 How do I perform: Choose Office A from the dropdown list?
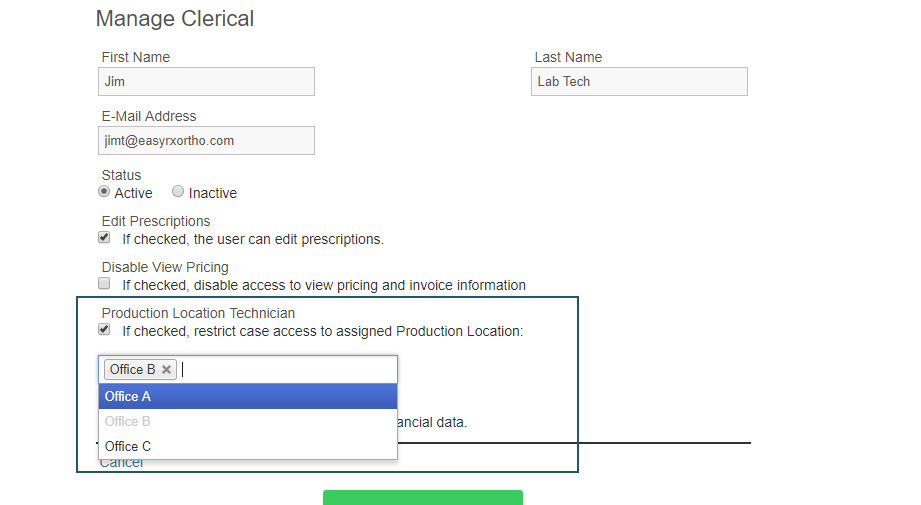point(247,397)
